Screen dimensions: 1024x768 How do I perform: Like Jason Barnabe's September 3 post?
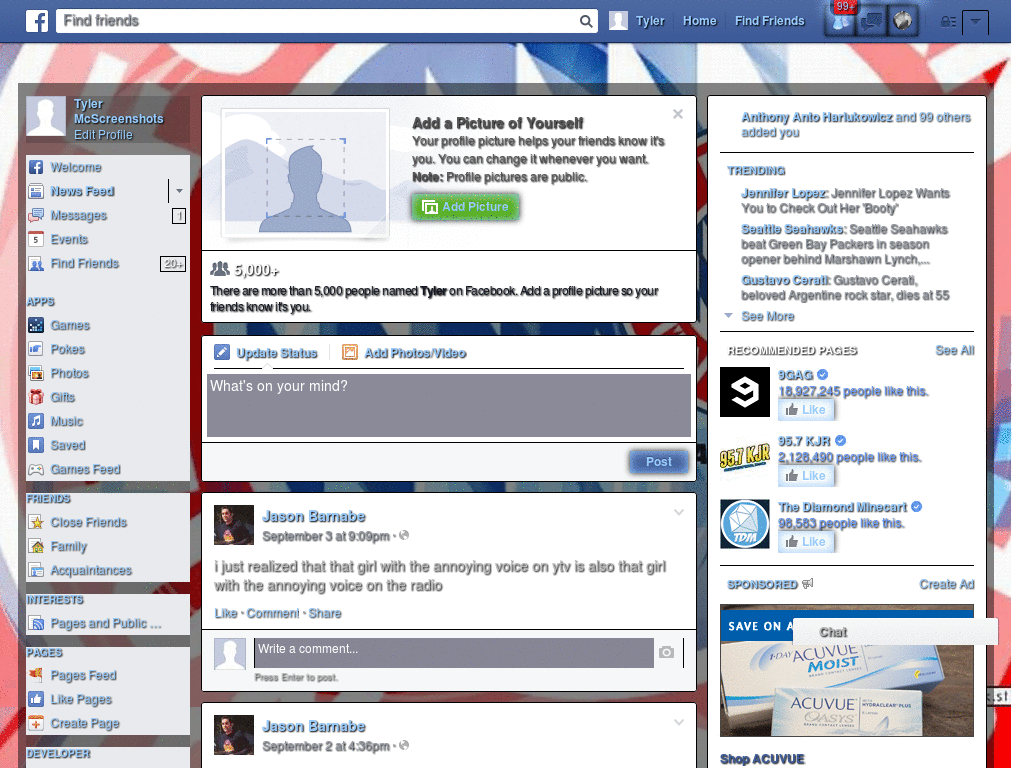point(226,613)
